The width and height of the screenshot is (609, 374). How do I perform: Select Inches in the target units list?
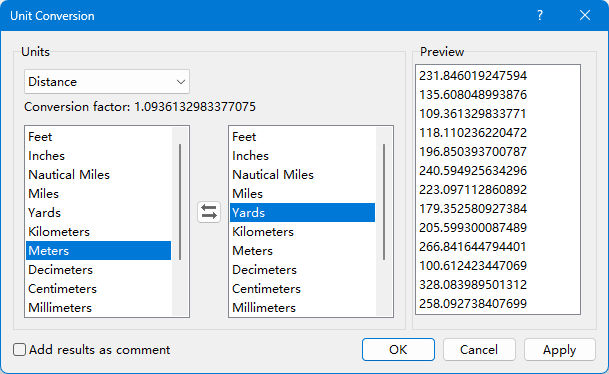tap(303, 156)
